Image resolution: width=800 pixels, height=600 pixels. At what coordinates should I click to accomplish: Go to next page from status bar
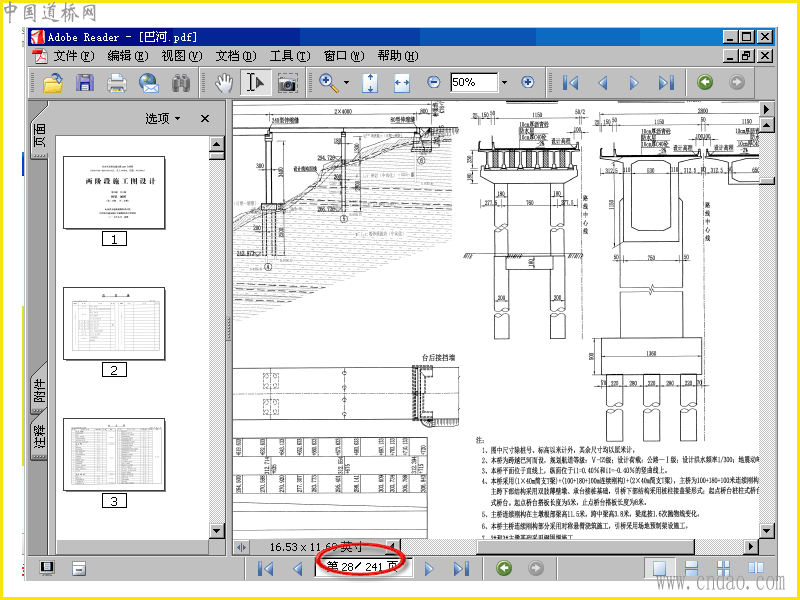point(429,568)
